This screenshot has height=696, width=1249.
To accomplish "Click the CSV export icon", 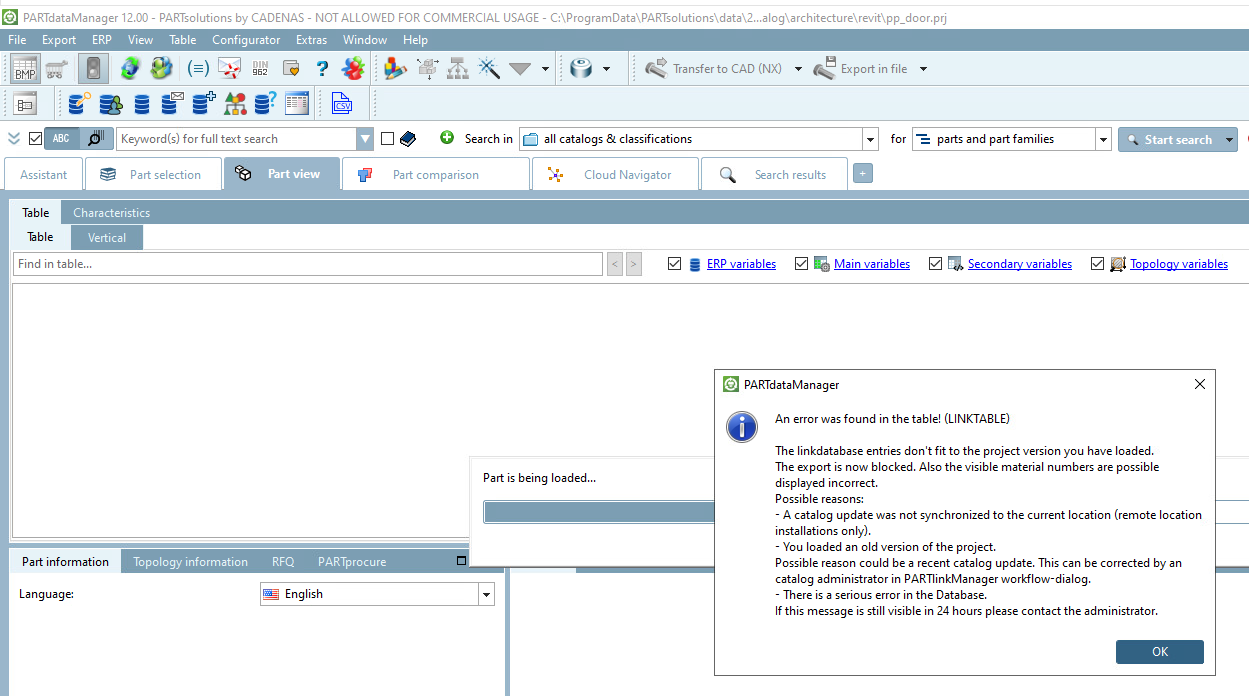I will [x=342, y=103].
